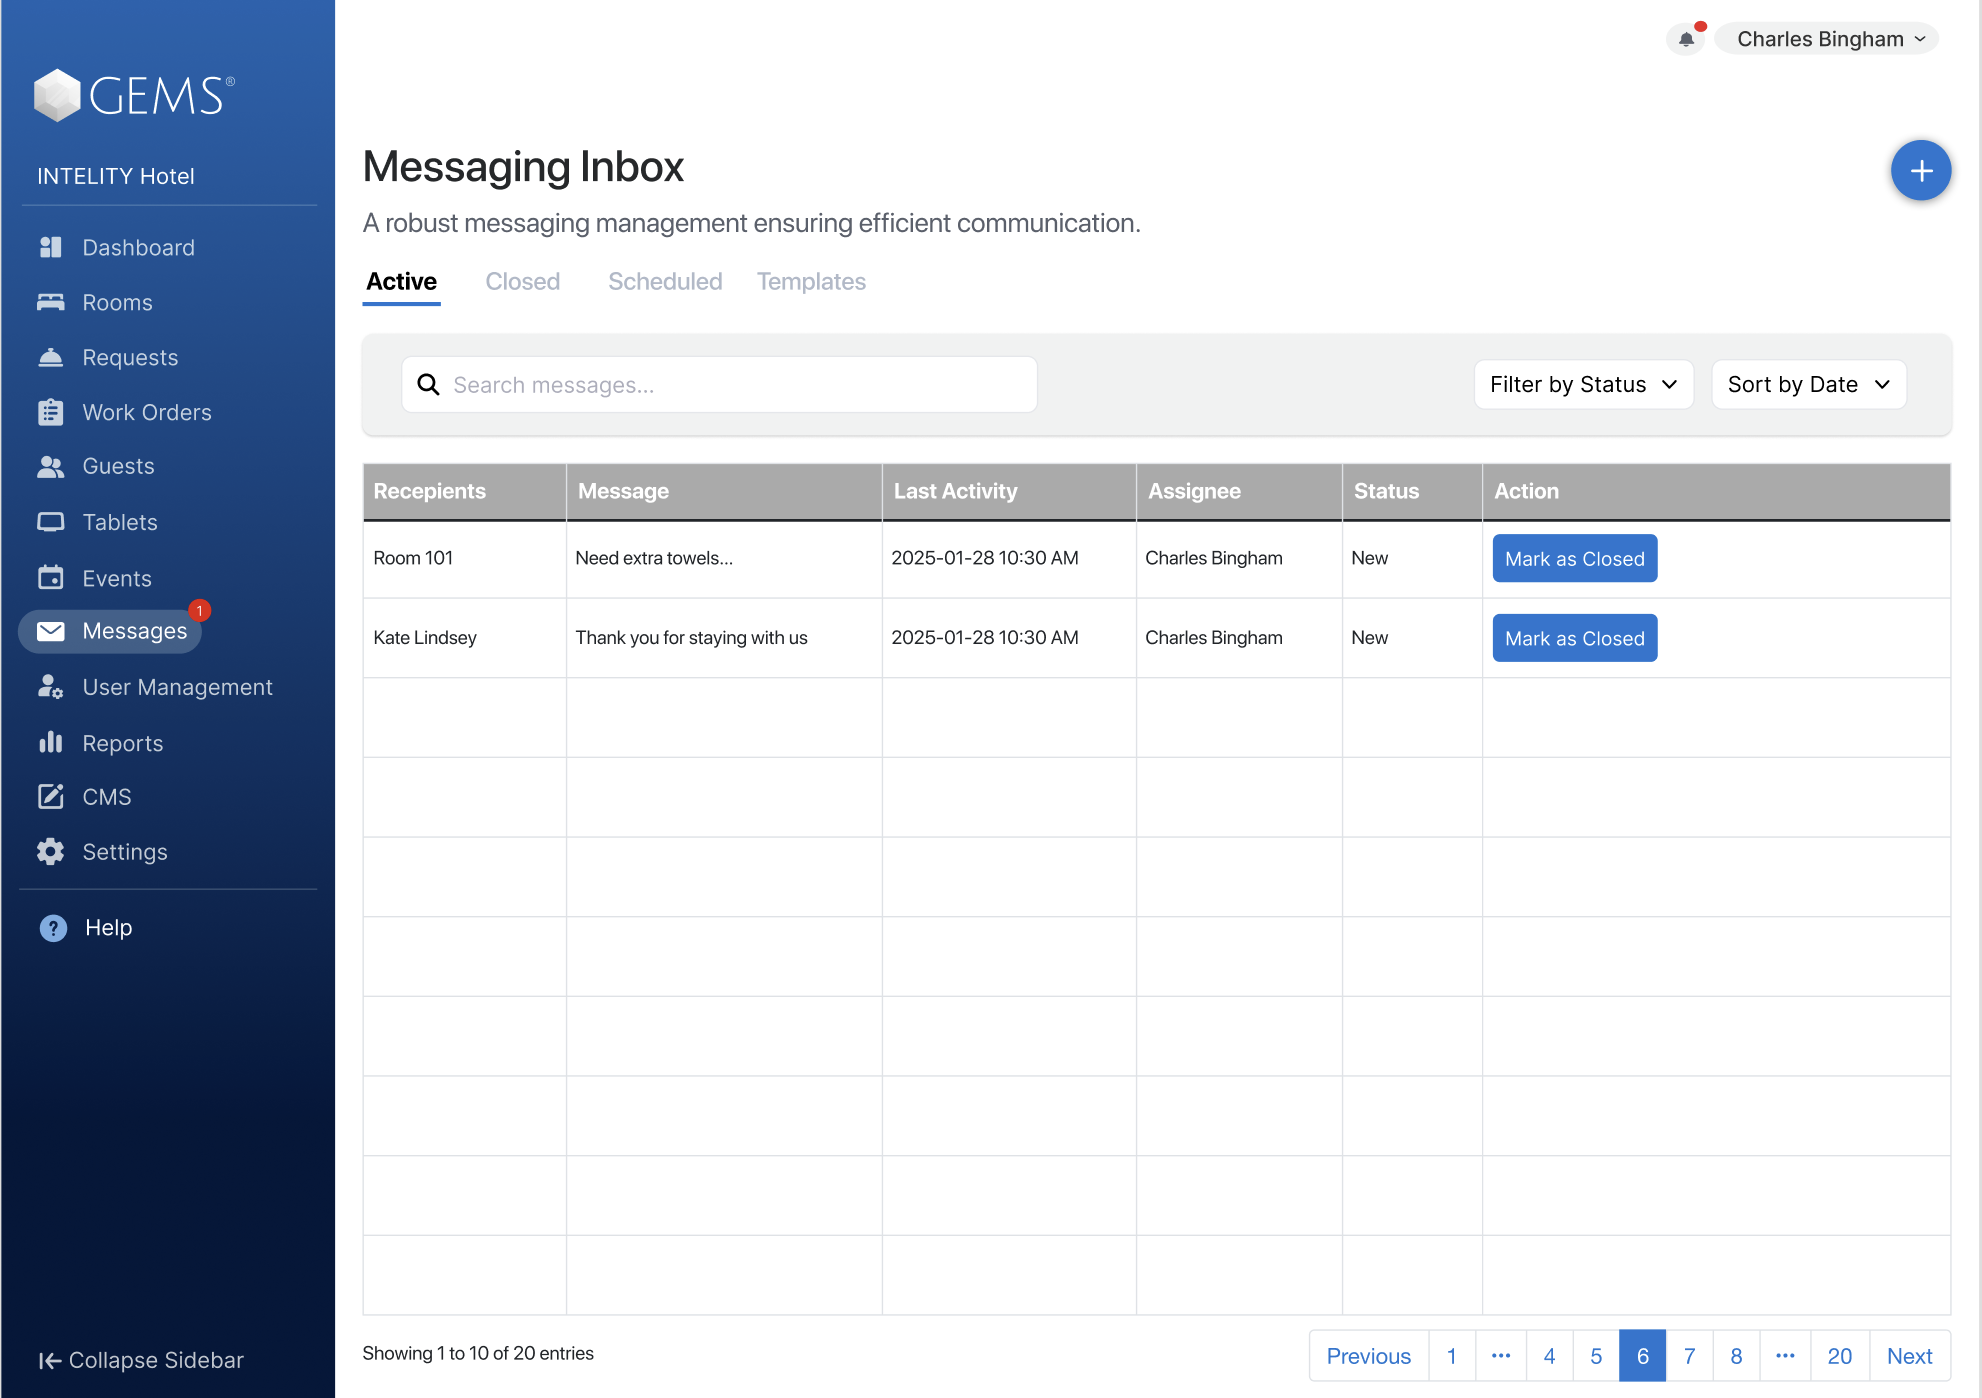The width and height of the screenshot is (1982, 1398).
Task: Go to page 20
Action: click(1840, 1356)
